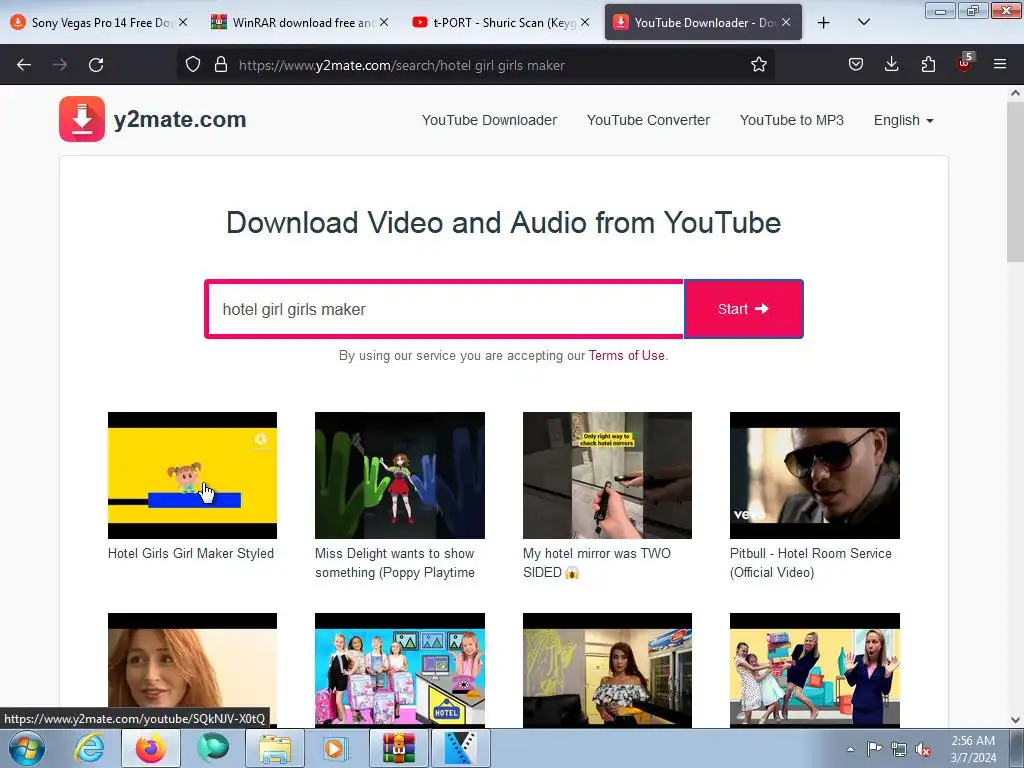This screenshot has width=1024, height=768.
Task: Bookmark this page with the star icon
Action: [758, 65]
